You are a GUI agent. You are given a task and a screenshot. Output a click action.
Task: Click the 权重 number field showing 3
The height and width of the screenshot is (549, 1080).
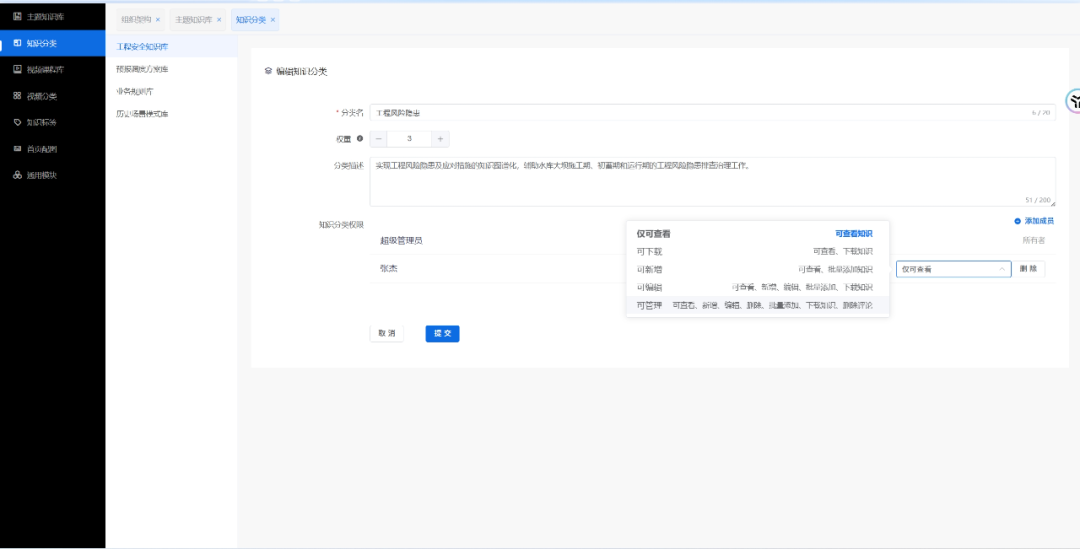pyautogui.click(x=409, y=138)
